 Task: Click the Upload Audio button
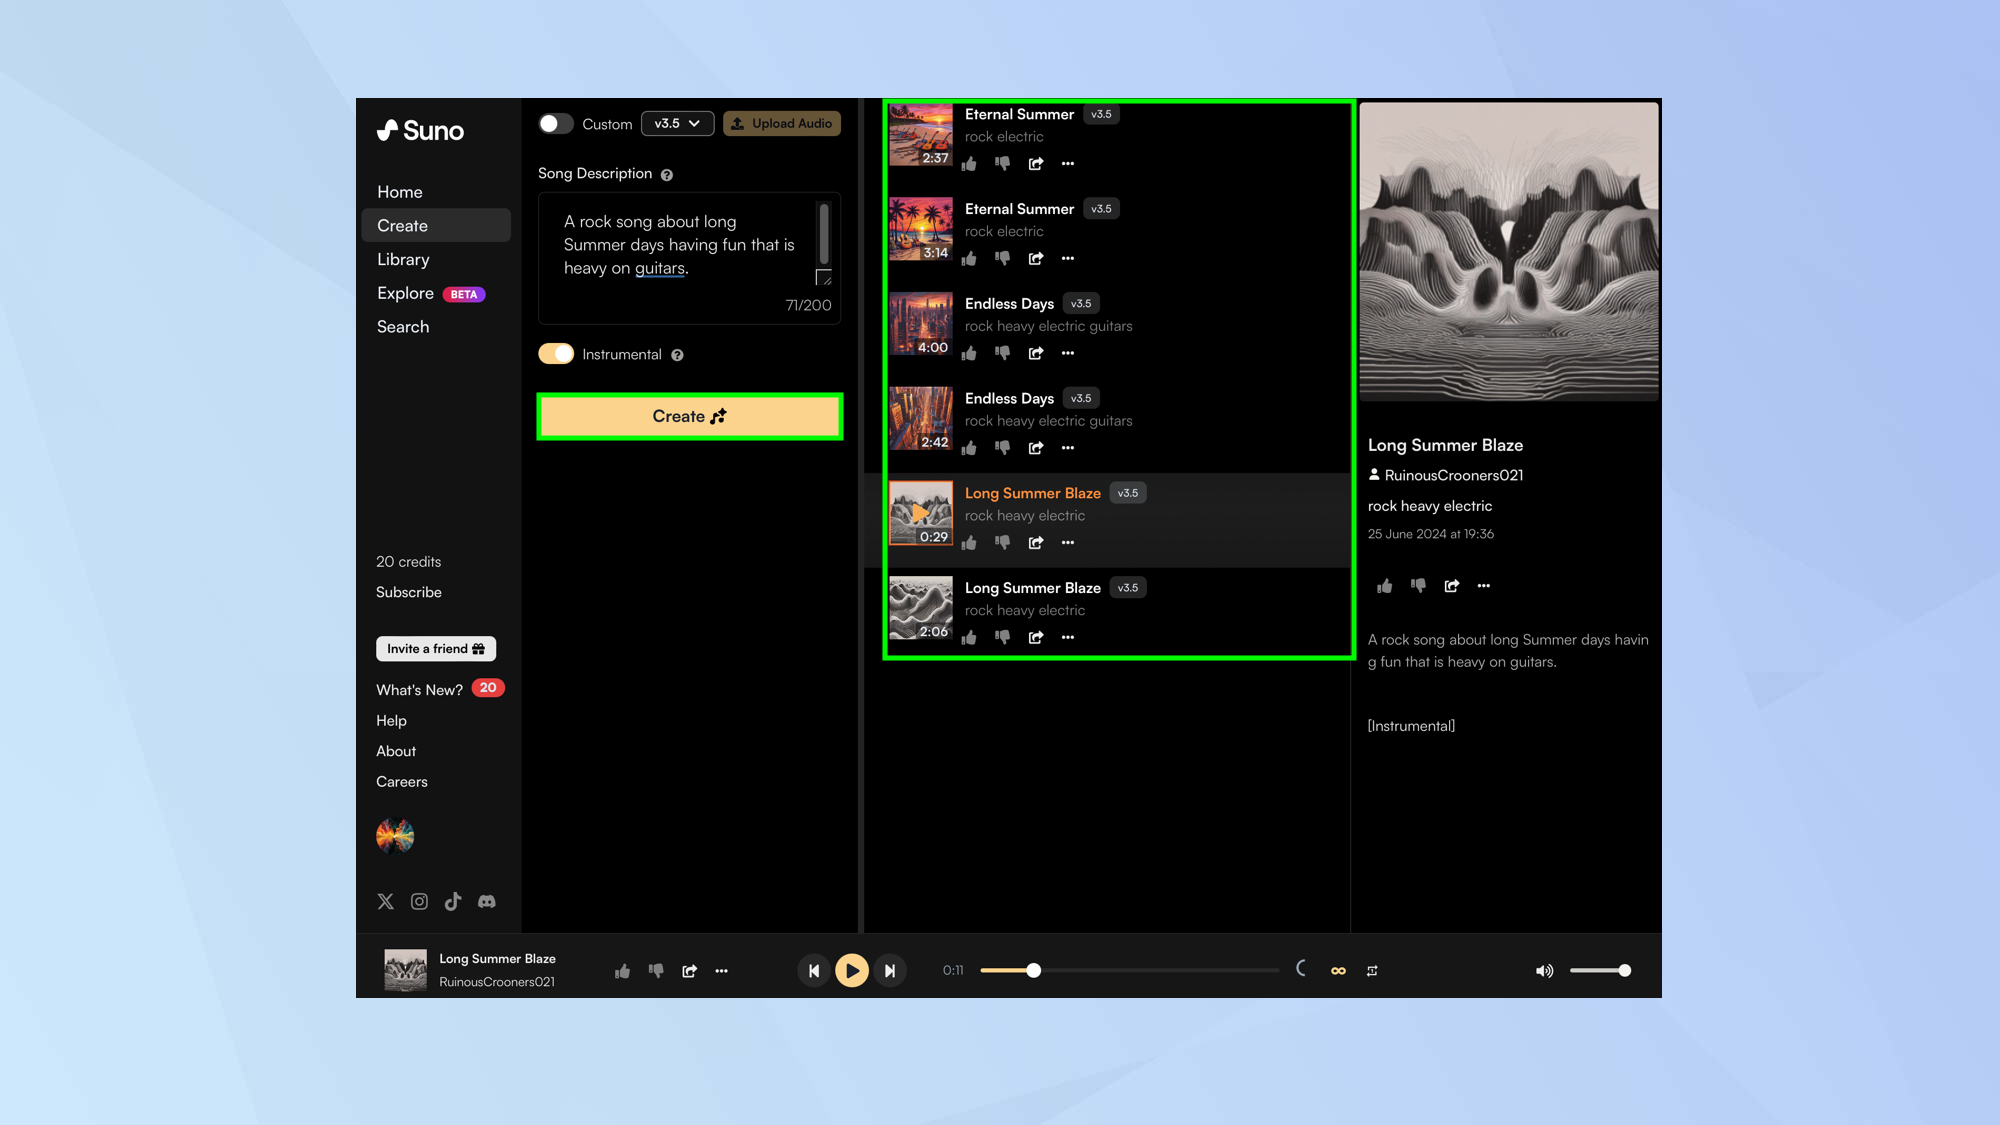782,124
